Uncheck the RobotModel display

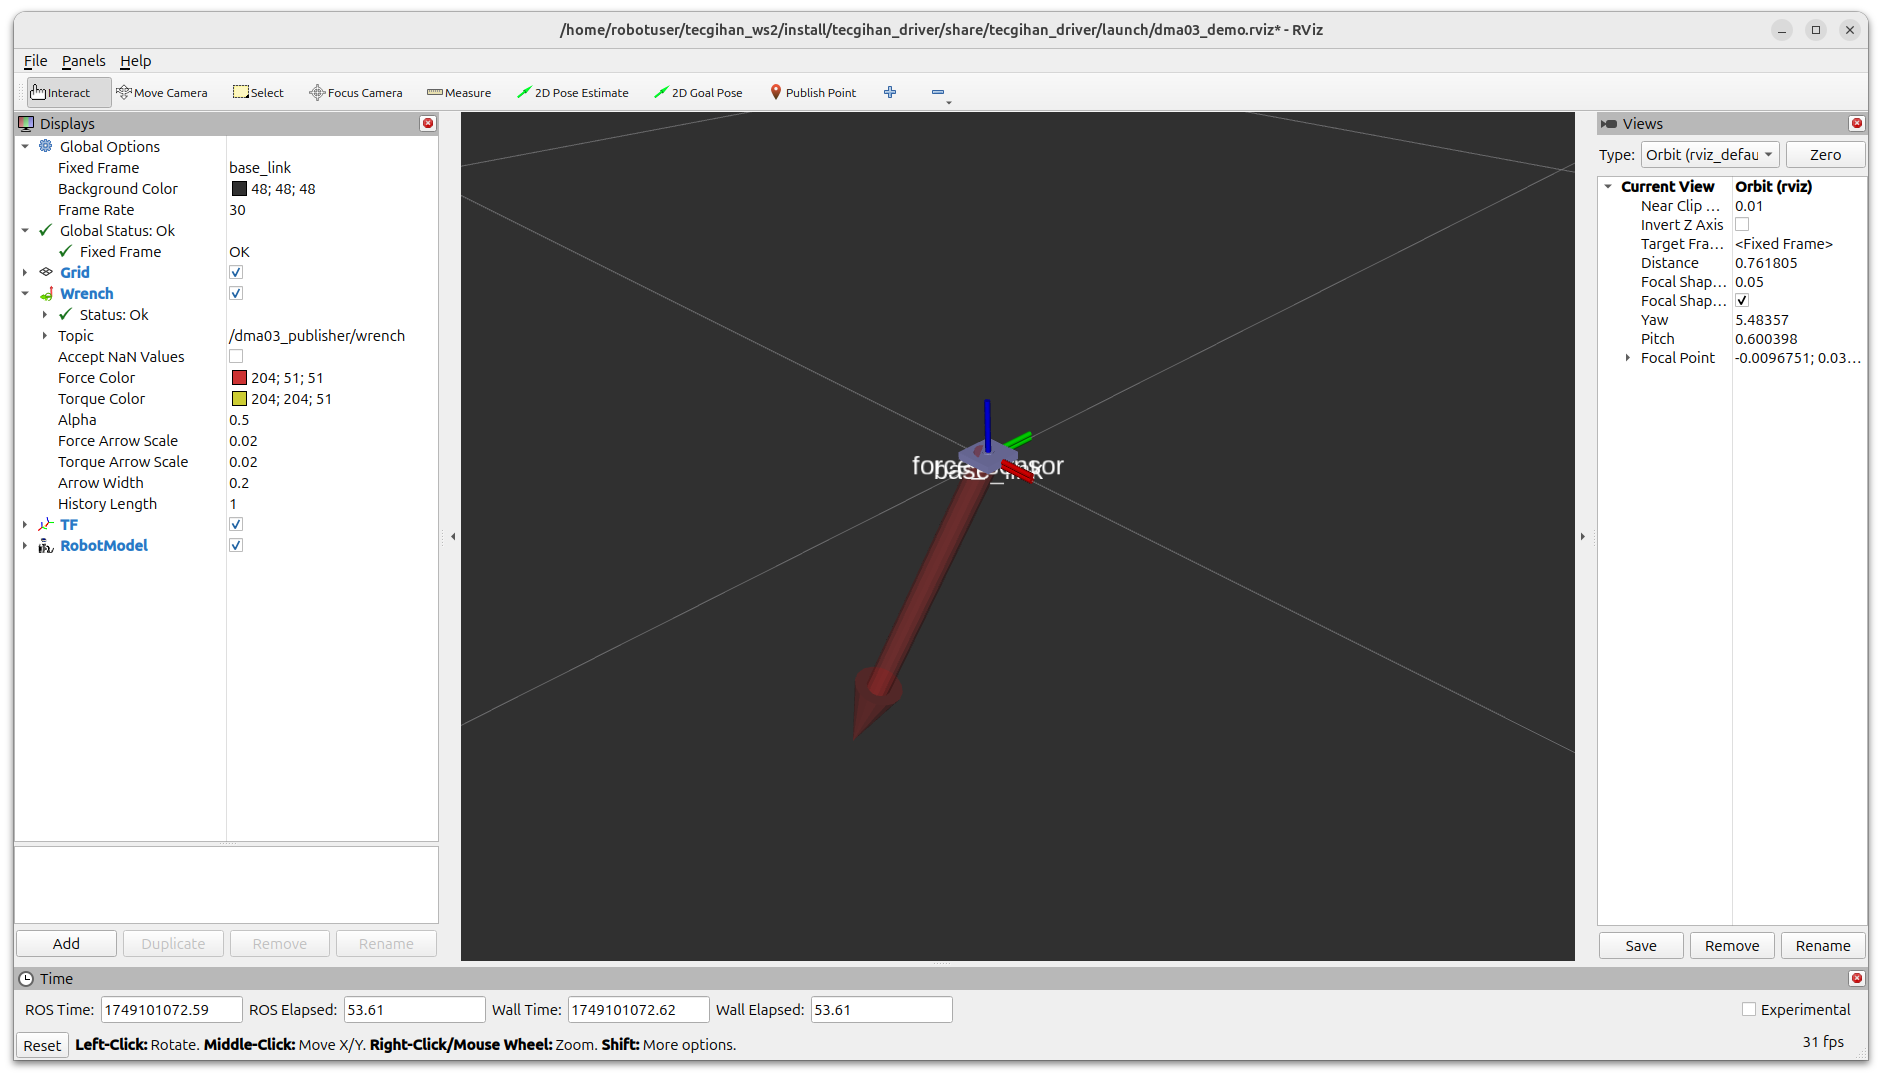pyautogui.click(x=236, y=545)
